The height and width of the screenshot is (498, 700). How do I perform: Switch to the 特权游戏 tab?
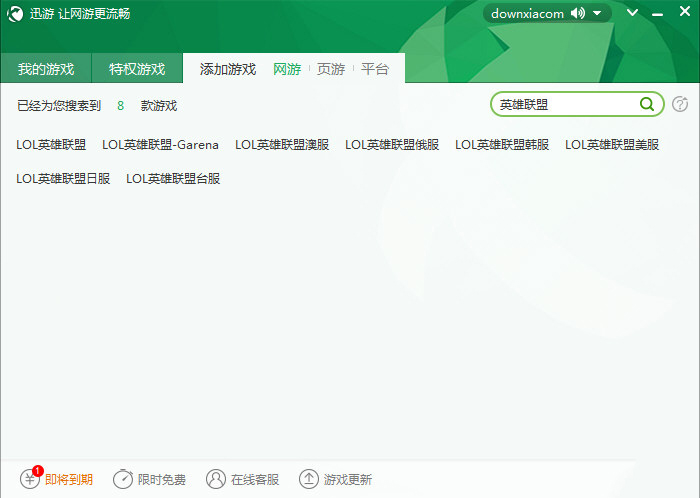coord(137,69)
